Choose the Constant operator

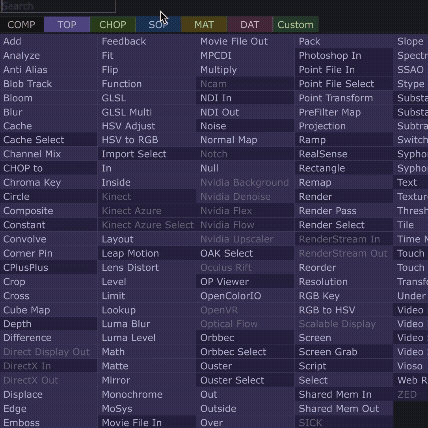(x=49, y=225)
